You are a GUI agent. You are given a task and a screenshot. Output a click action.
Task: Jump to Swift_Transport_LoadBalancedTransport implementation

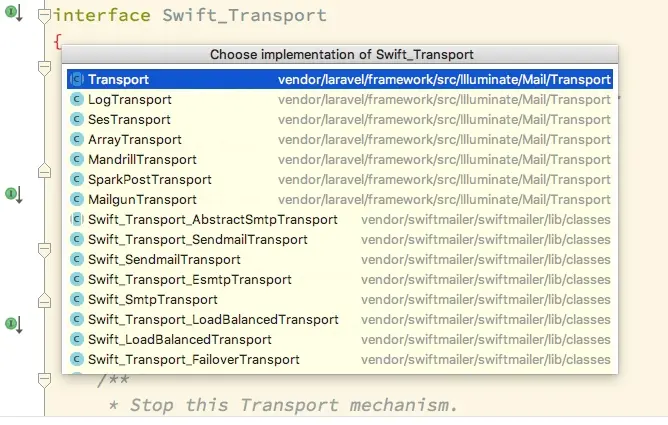pos(340,320)
